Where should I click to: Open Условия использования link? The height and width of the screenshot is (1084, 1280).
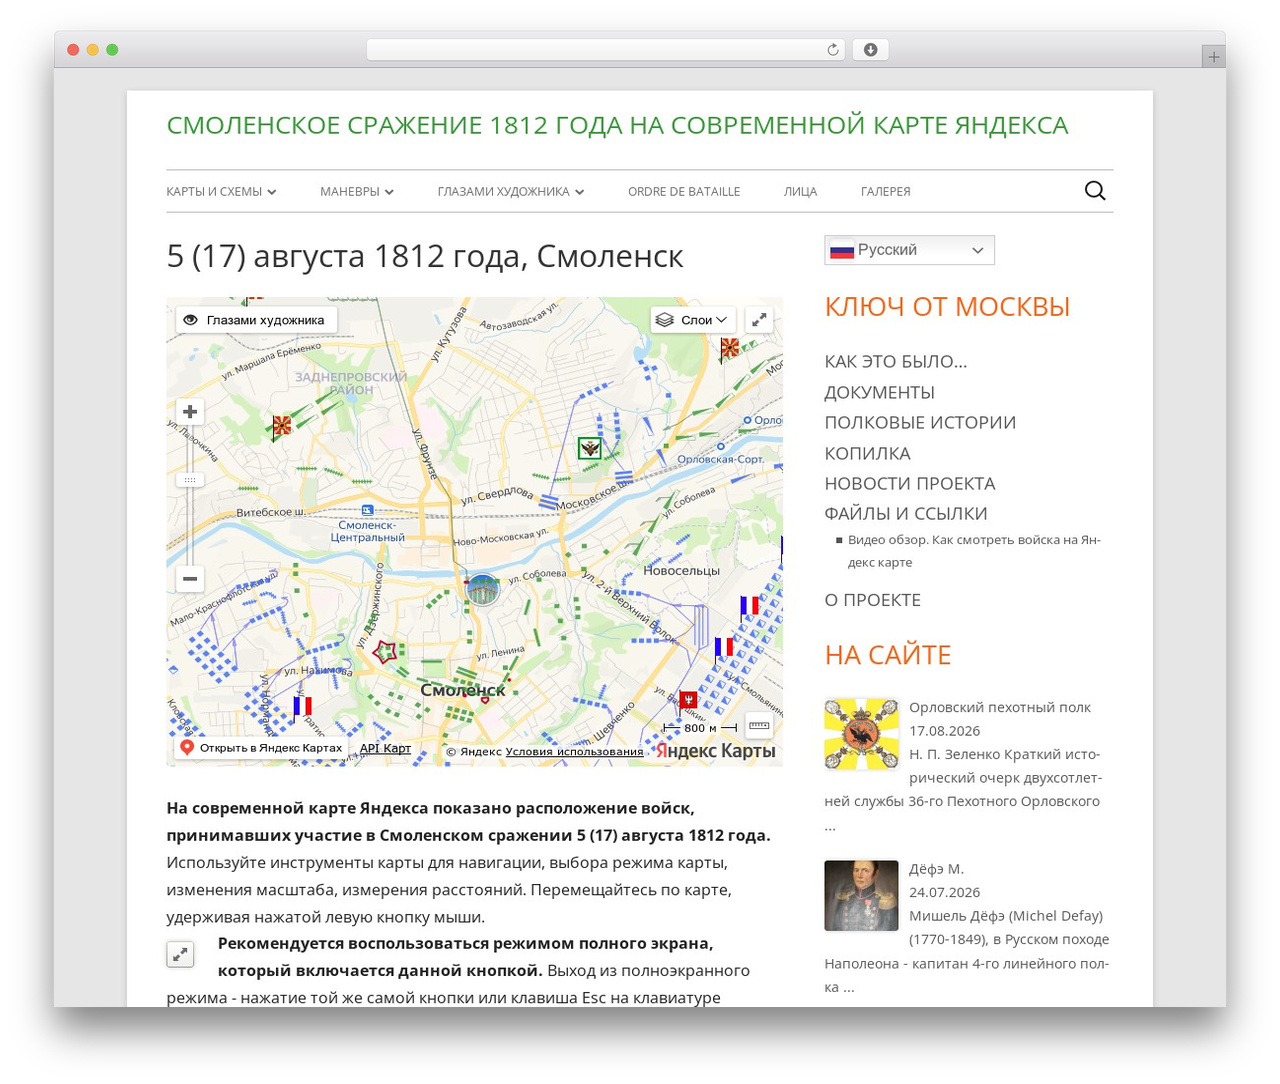tap(574, 752)
